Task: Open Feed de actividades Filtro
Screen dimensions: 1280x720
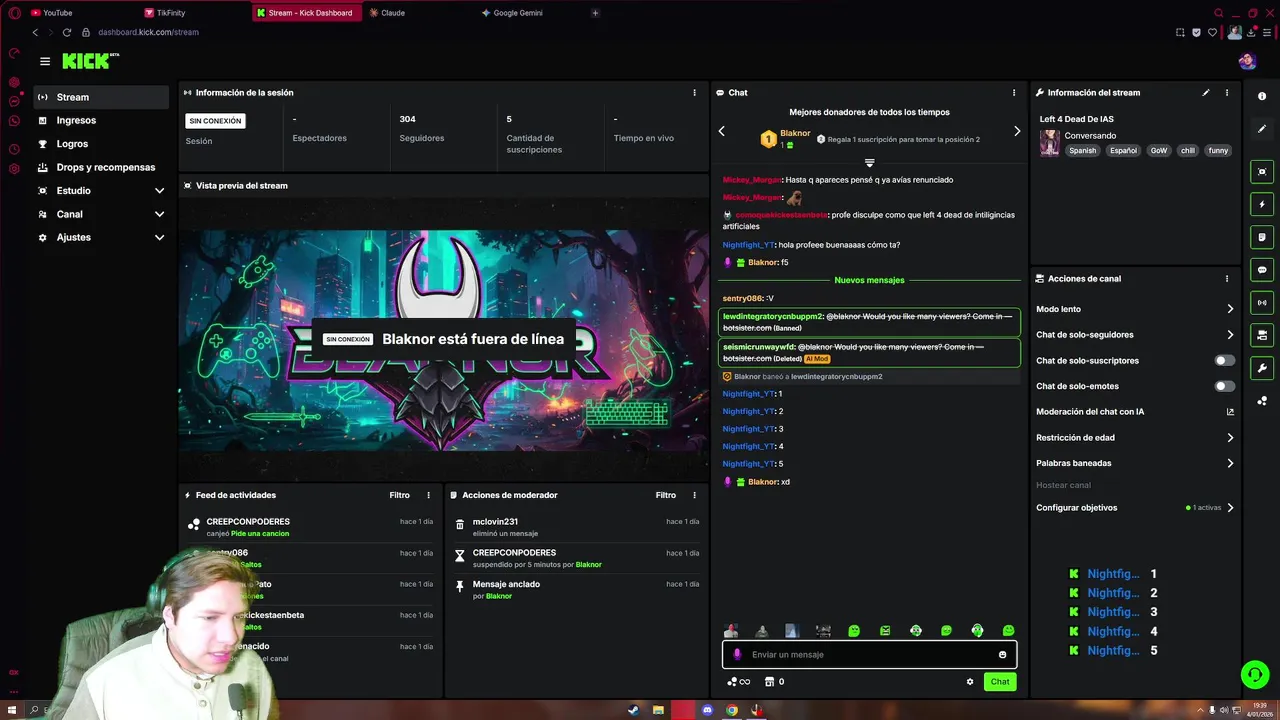Action: pyautogui.click(x=399, y=495)
